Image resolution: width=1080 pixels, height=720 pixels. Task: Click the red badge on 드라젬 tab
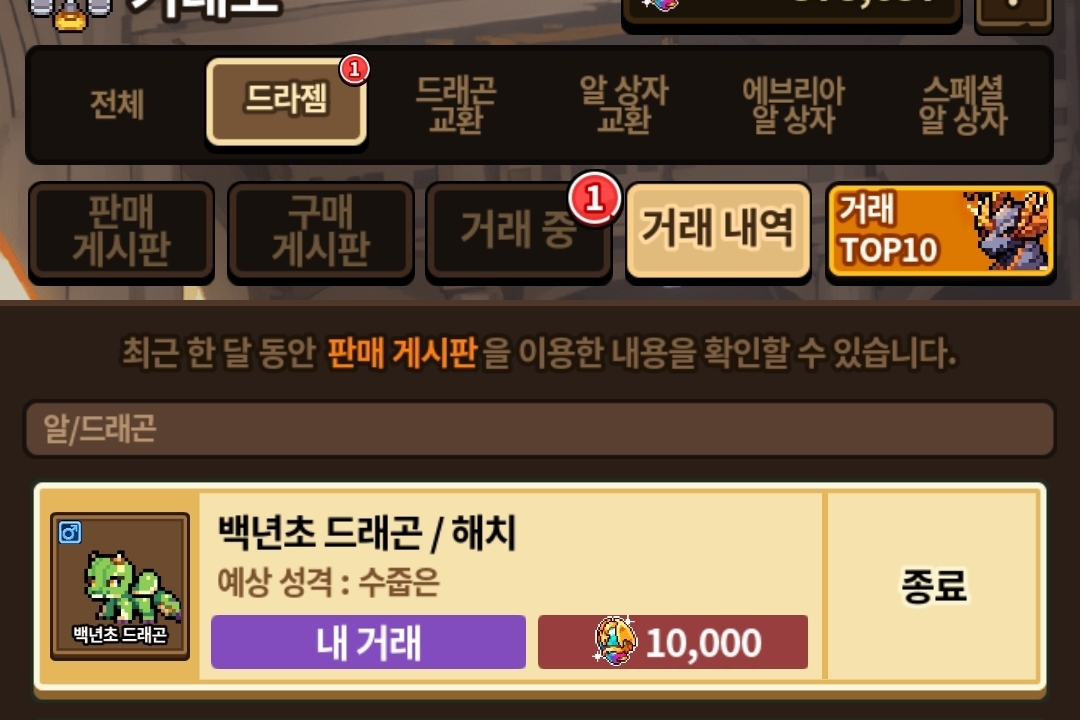(355, 69)
